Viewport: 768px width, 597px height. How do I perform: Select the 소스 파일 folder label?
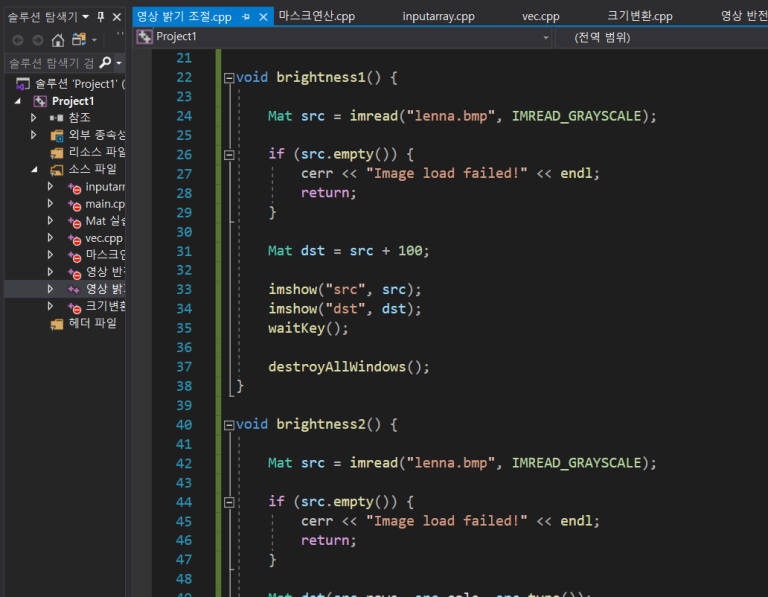coord(92,169)
